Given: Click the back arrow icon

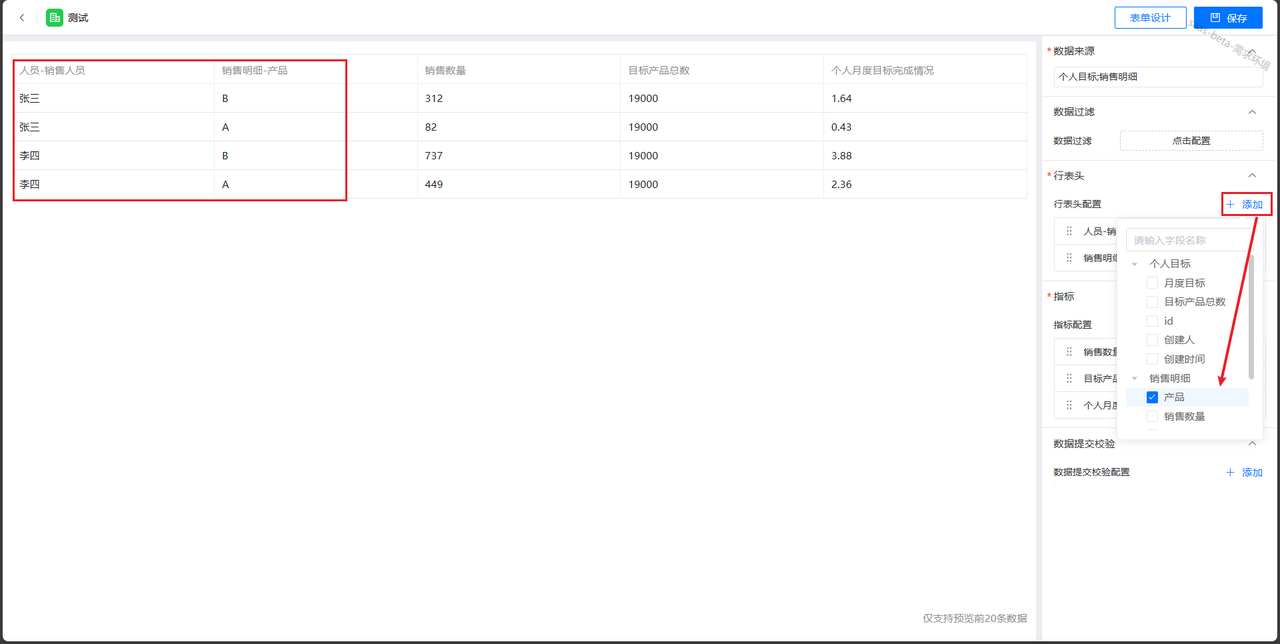Looking at the screenshot, I should (22, 18).
